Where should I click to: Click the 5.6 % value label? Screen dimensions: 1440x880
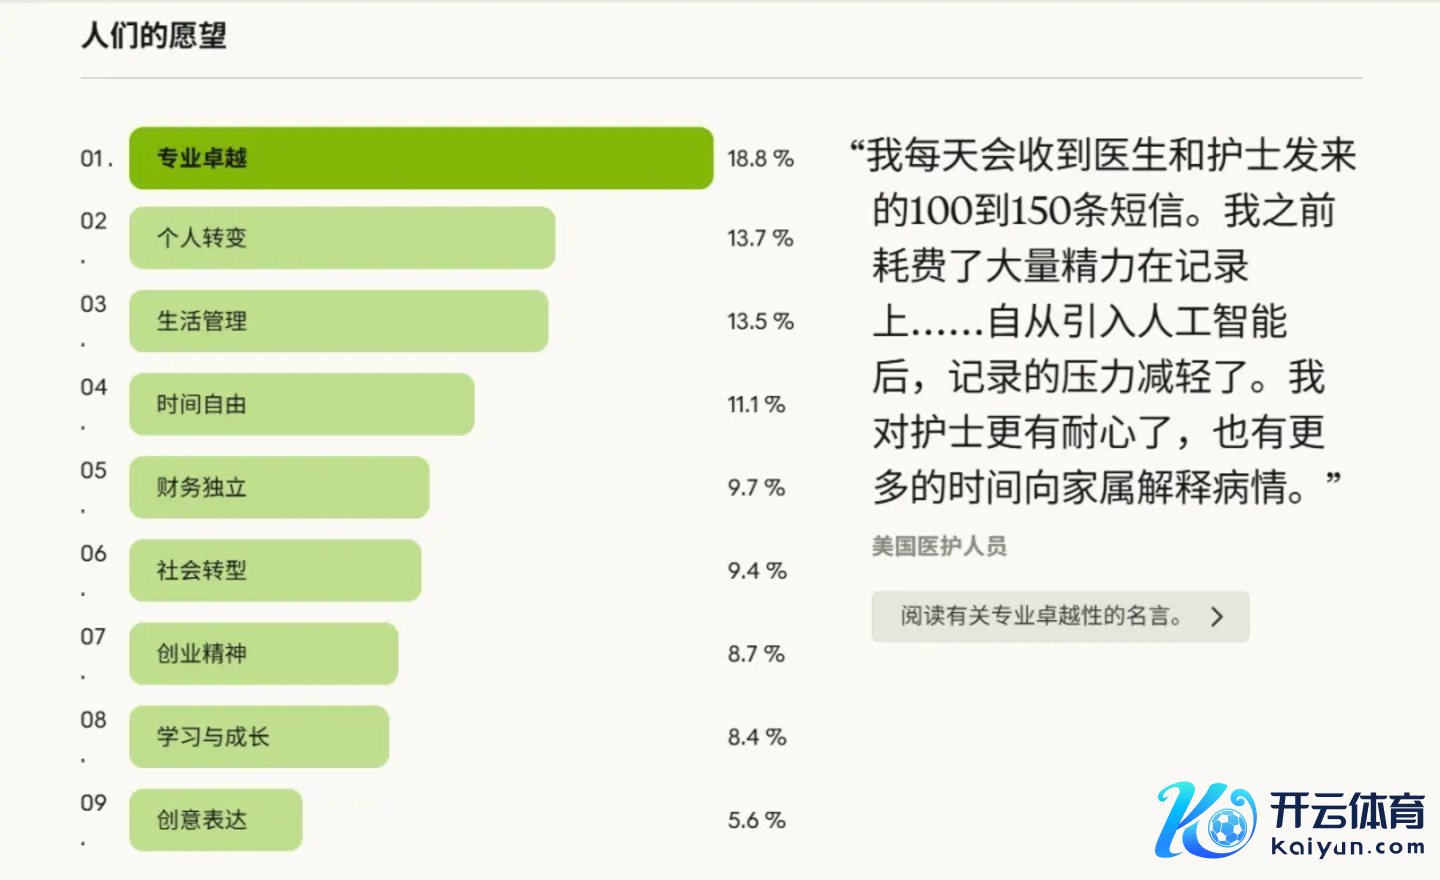pos(756,820)
